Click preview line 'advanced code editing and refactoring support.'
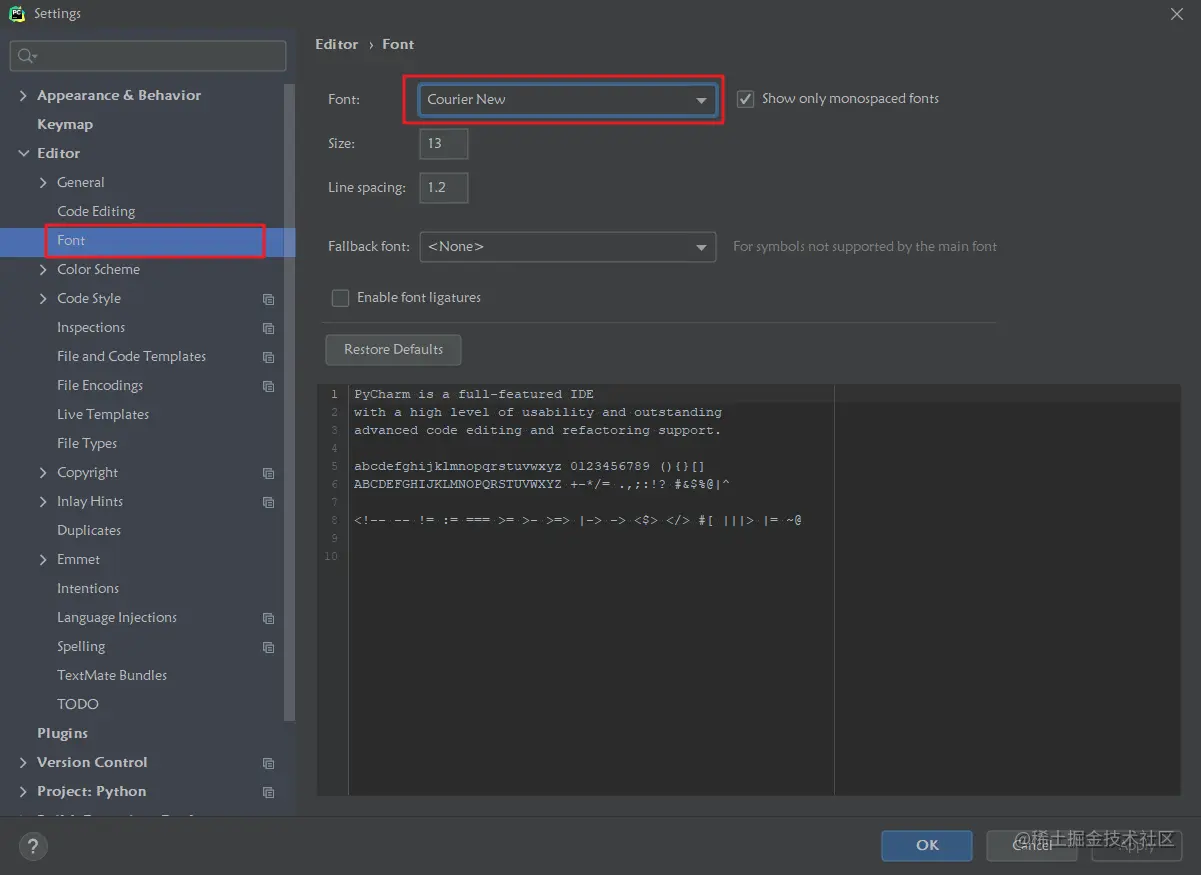1201x875 pixels. tap(538, 431)
